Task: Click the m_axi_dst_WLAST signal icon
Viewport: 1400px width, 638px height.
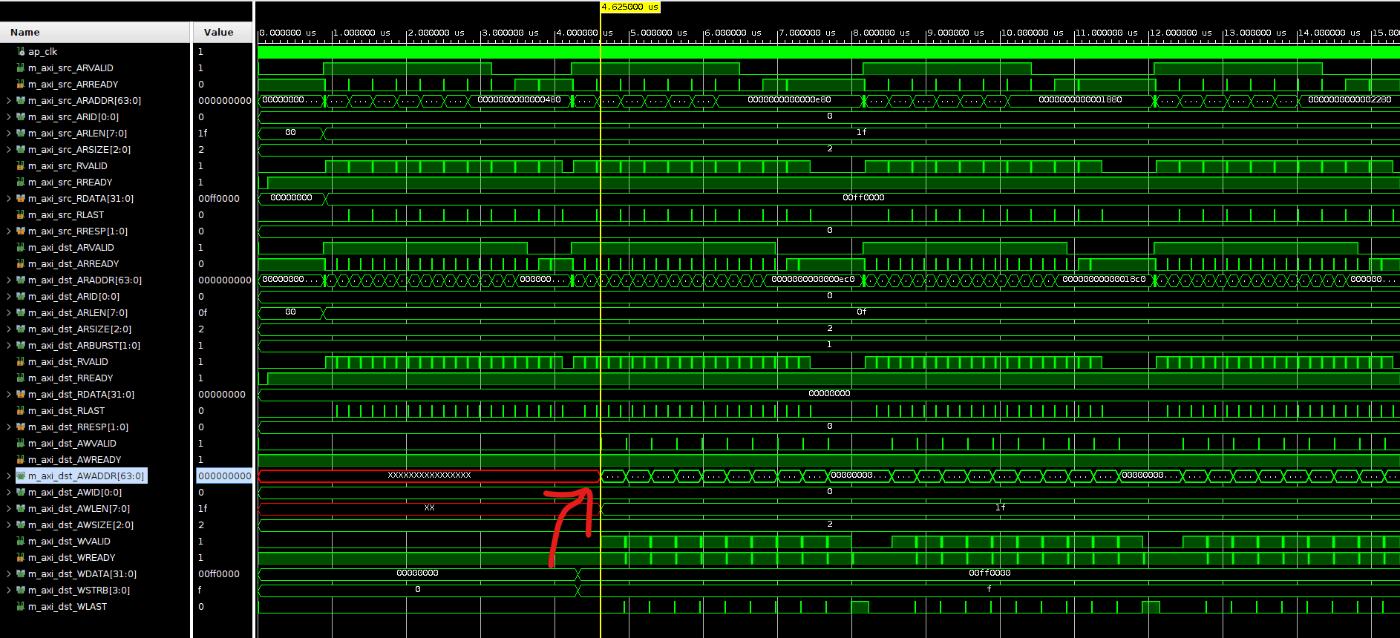Action: (x=21, y=607)
